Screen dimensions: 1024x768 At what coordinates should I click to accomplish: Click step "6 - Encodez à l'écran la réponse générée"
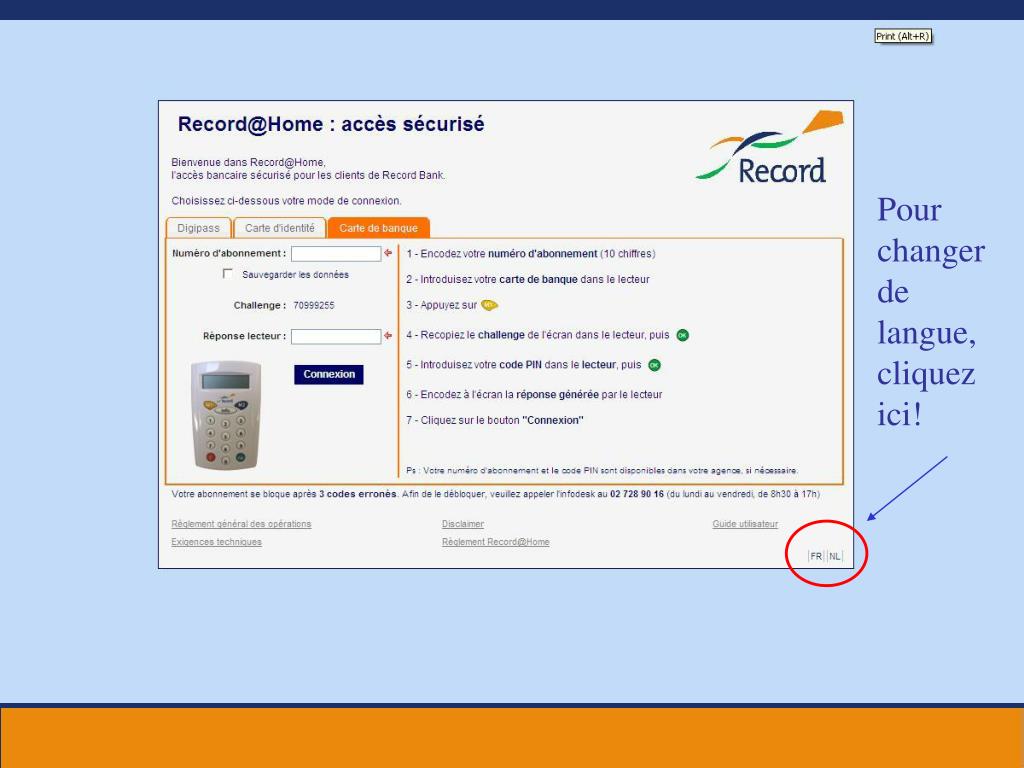click(534, 394)
